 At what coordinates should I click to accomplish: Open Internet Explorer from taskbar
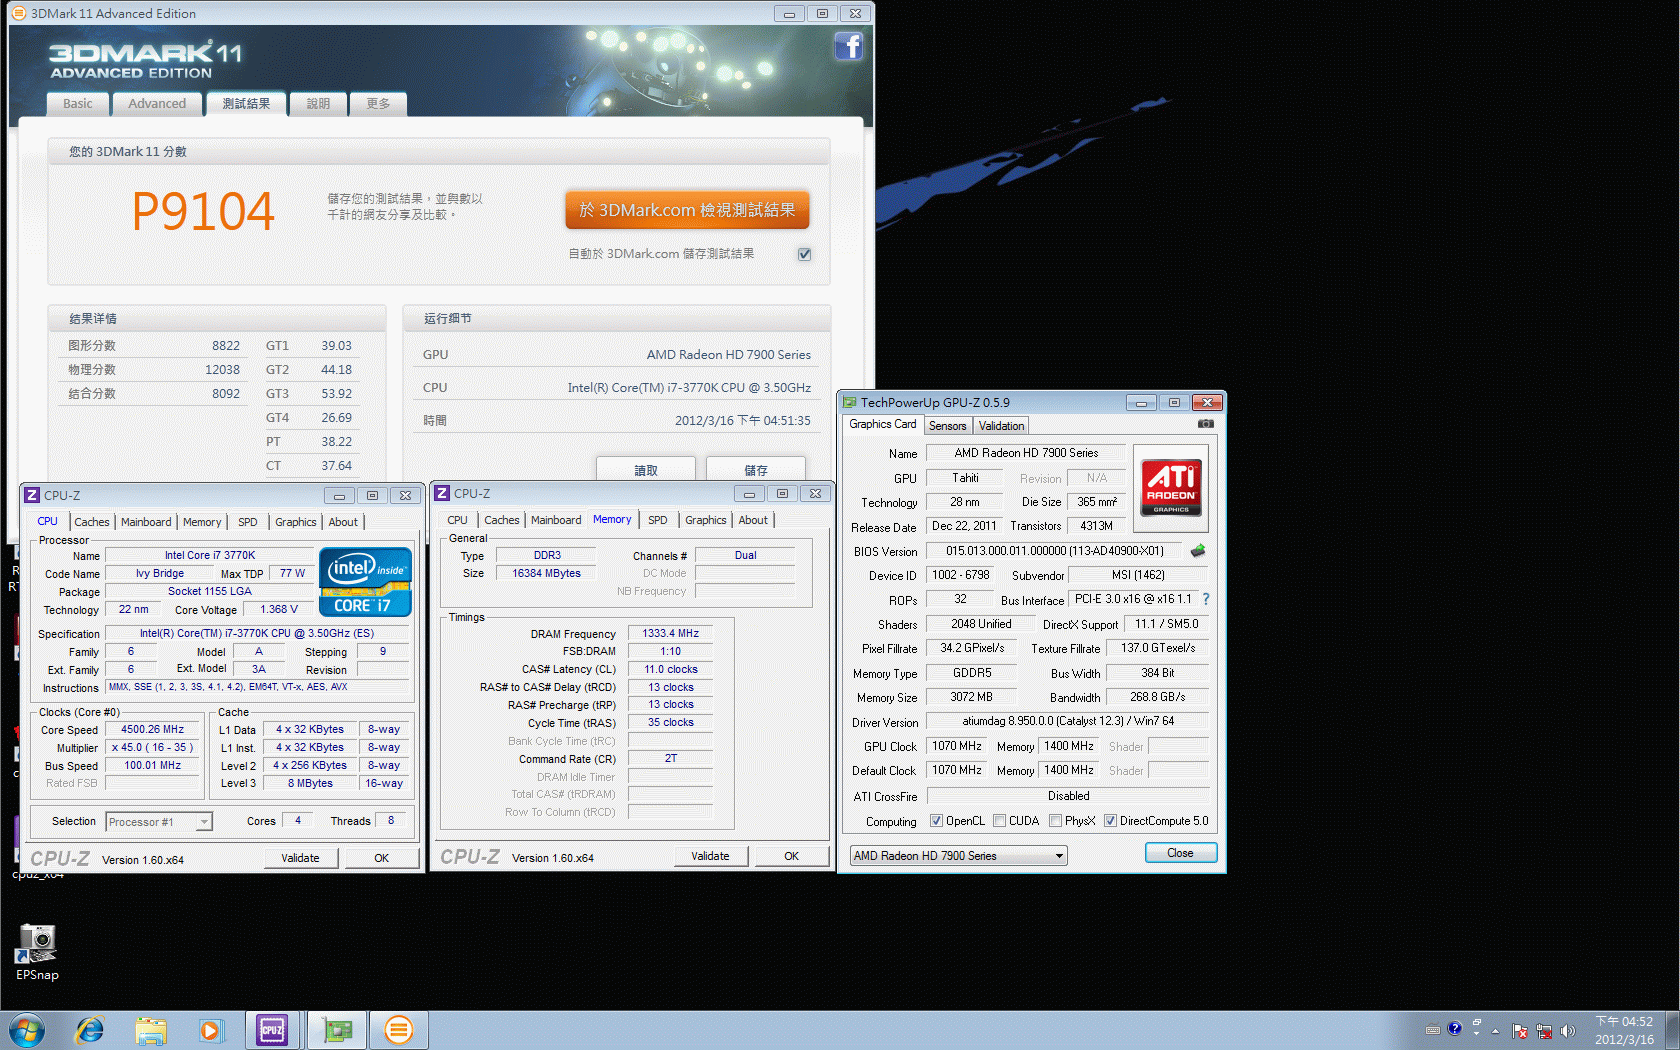(x=90, y=1030)
